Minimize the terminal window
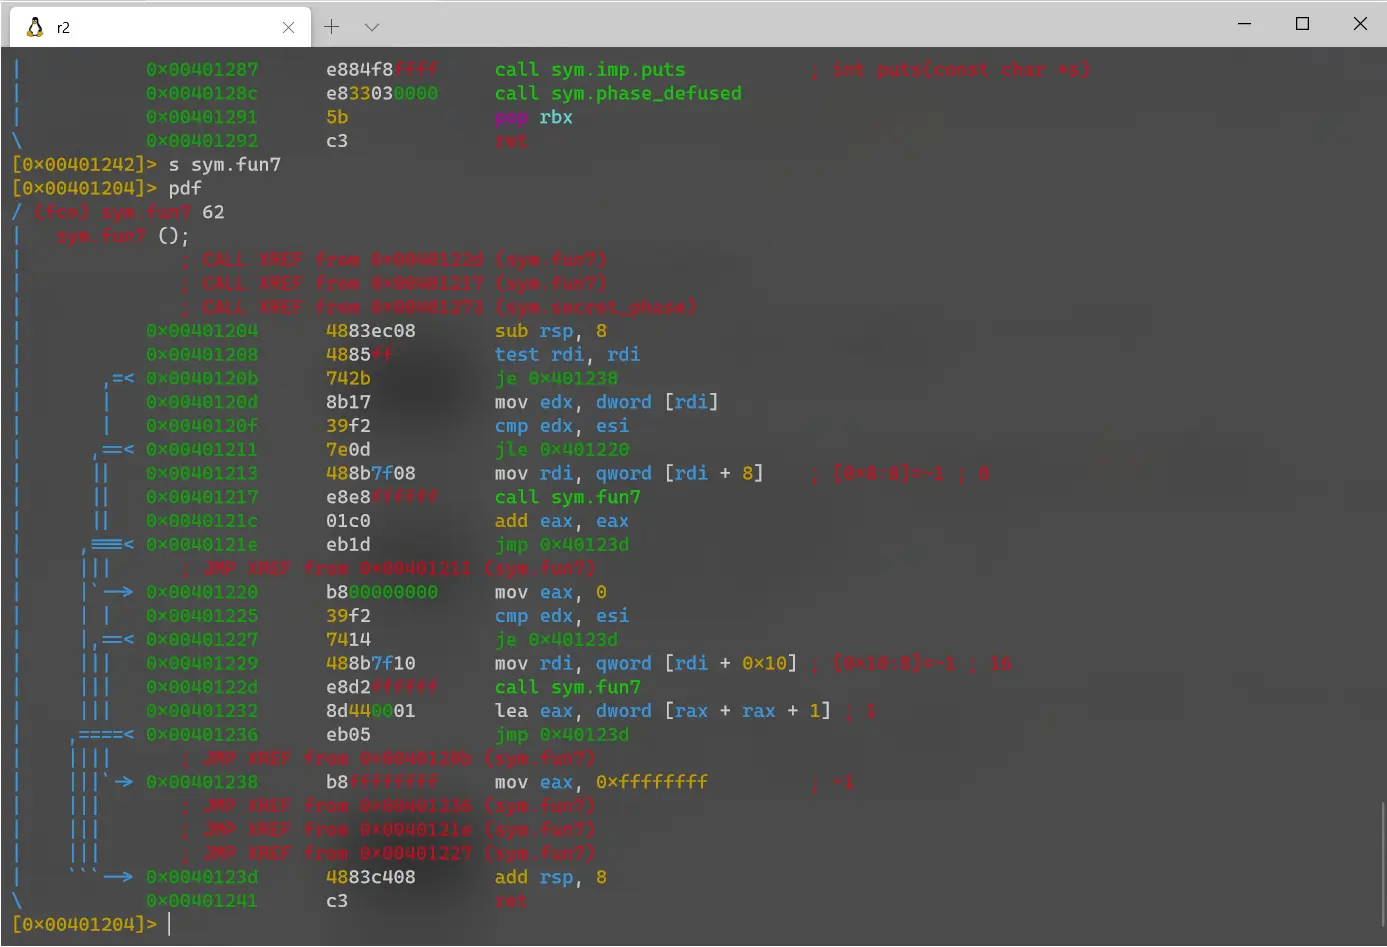 (1244, 24)
